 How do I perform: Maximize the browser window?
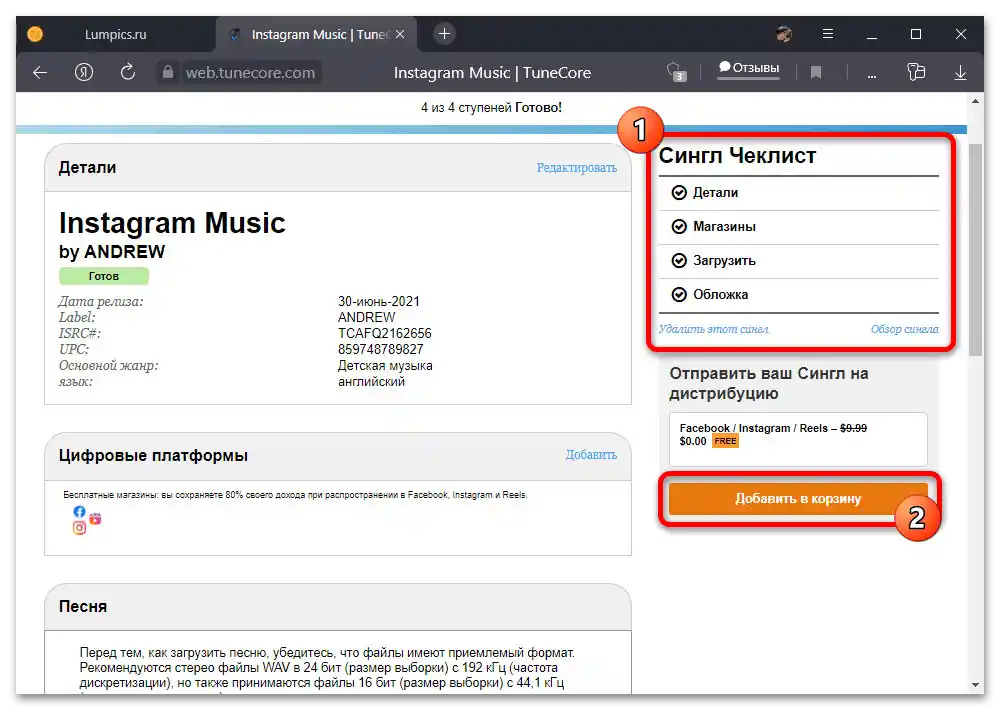click(x=916, y=34)
